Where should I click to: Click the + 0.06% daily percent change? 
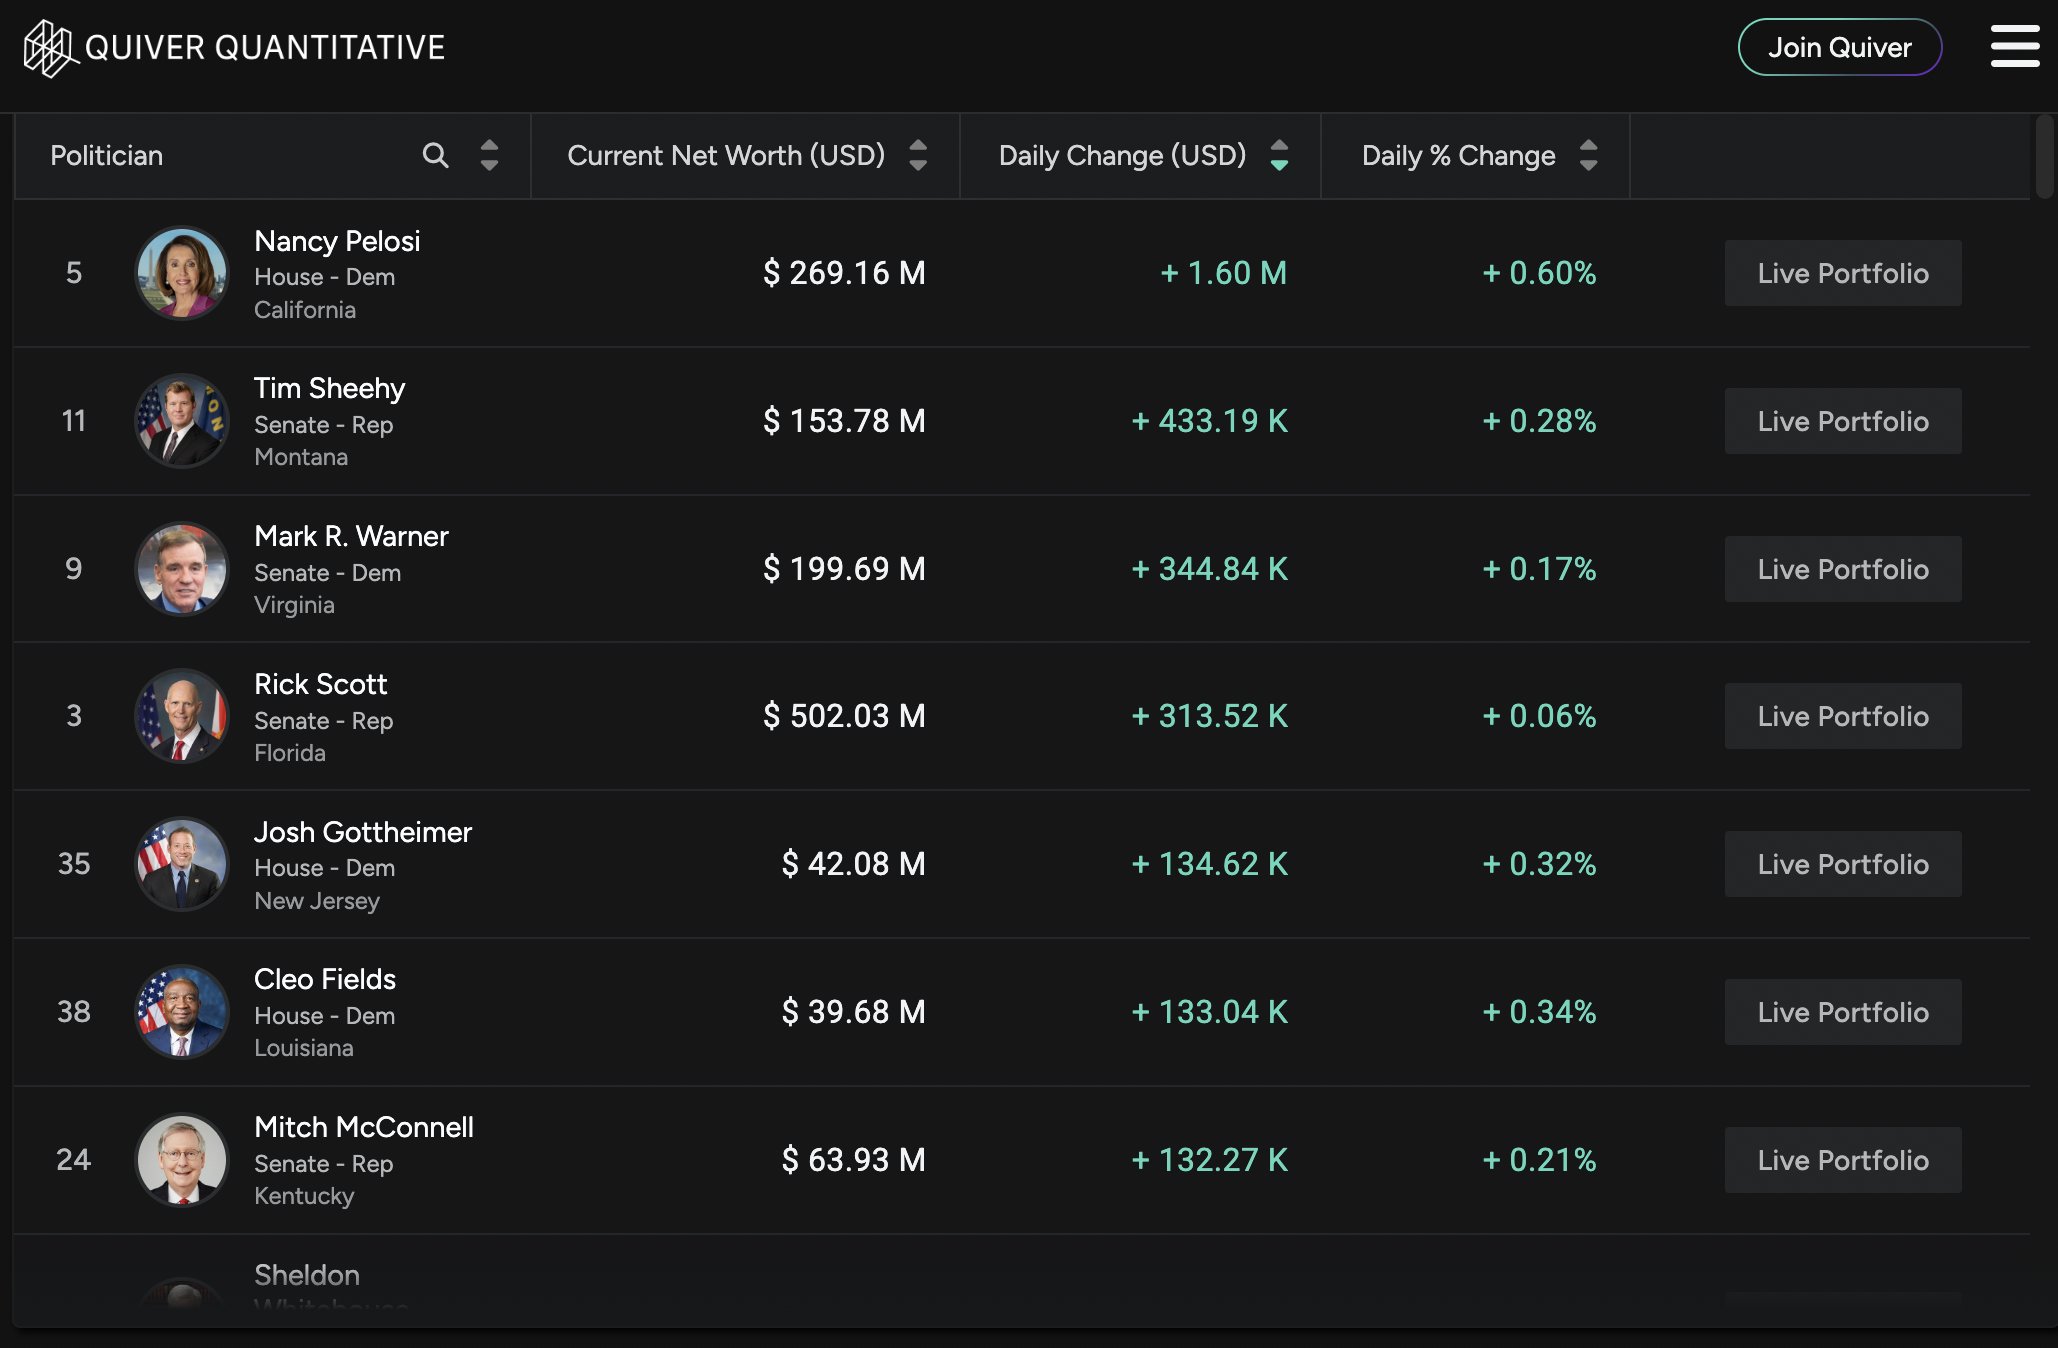pos(1539,716)
